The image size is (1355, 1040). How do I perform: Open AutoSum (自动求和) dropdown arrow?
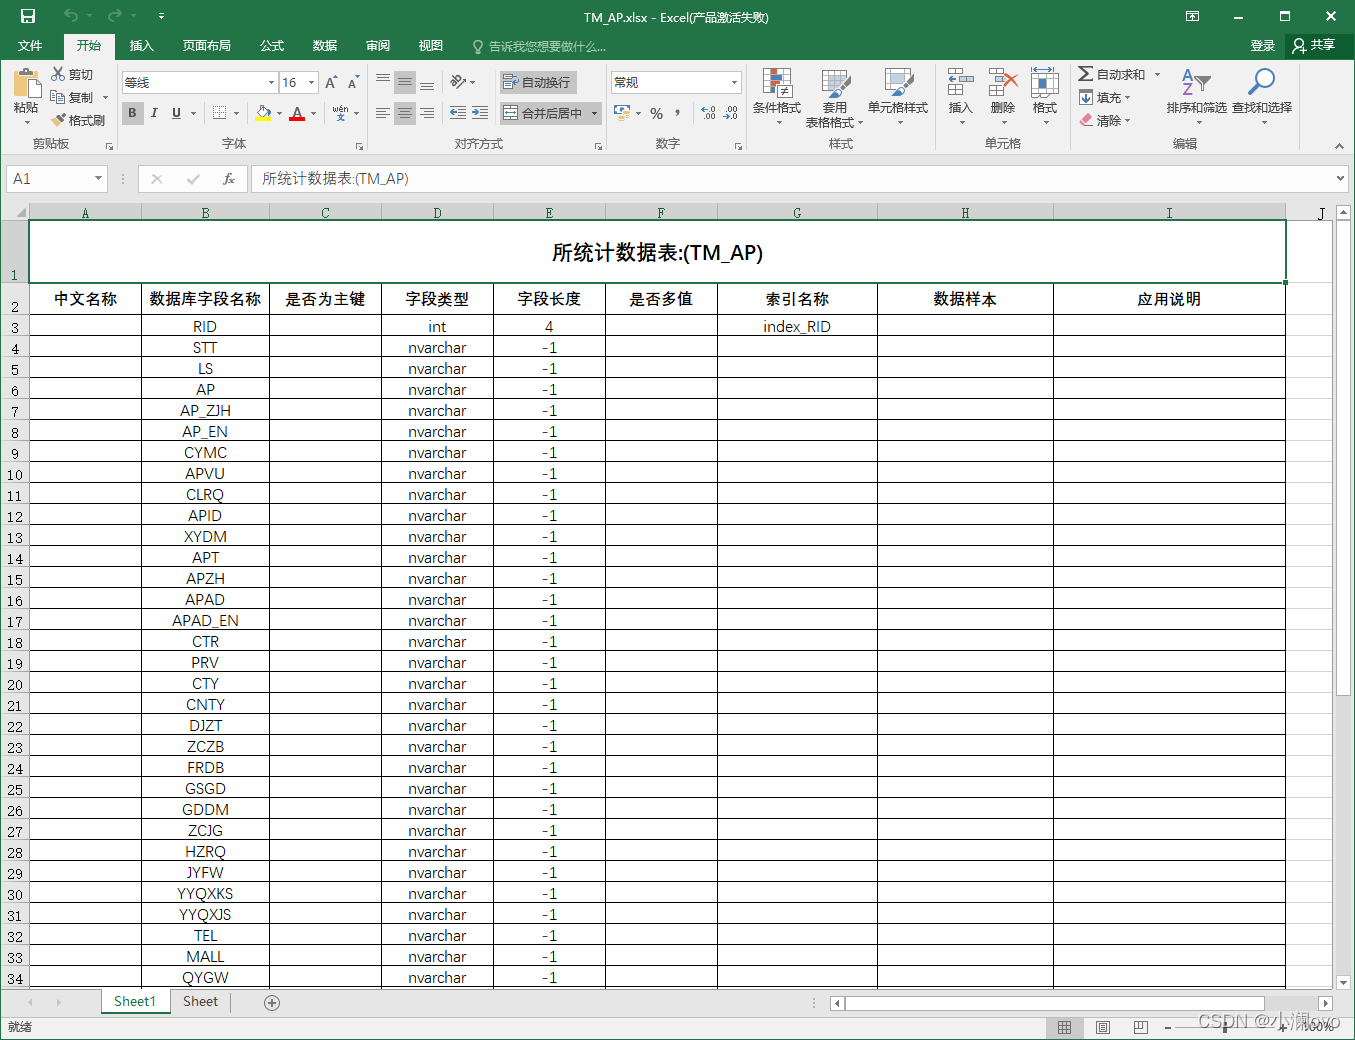click(1158, 74)
